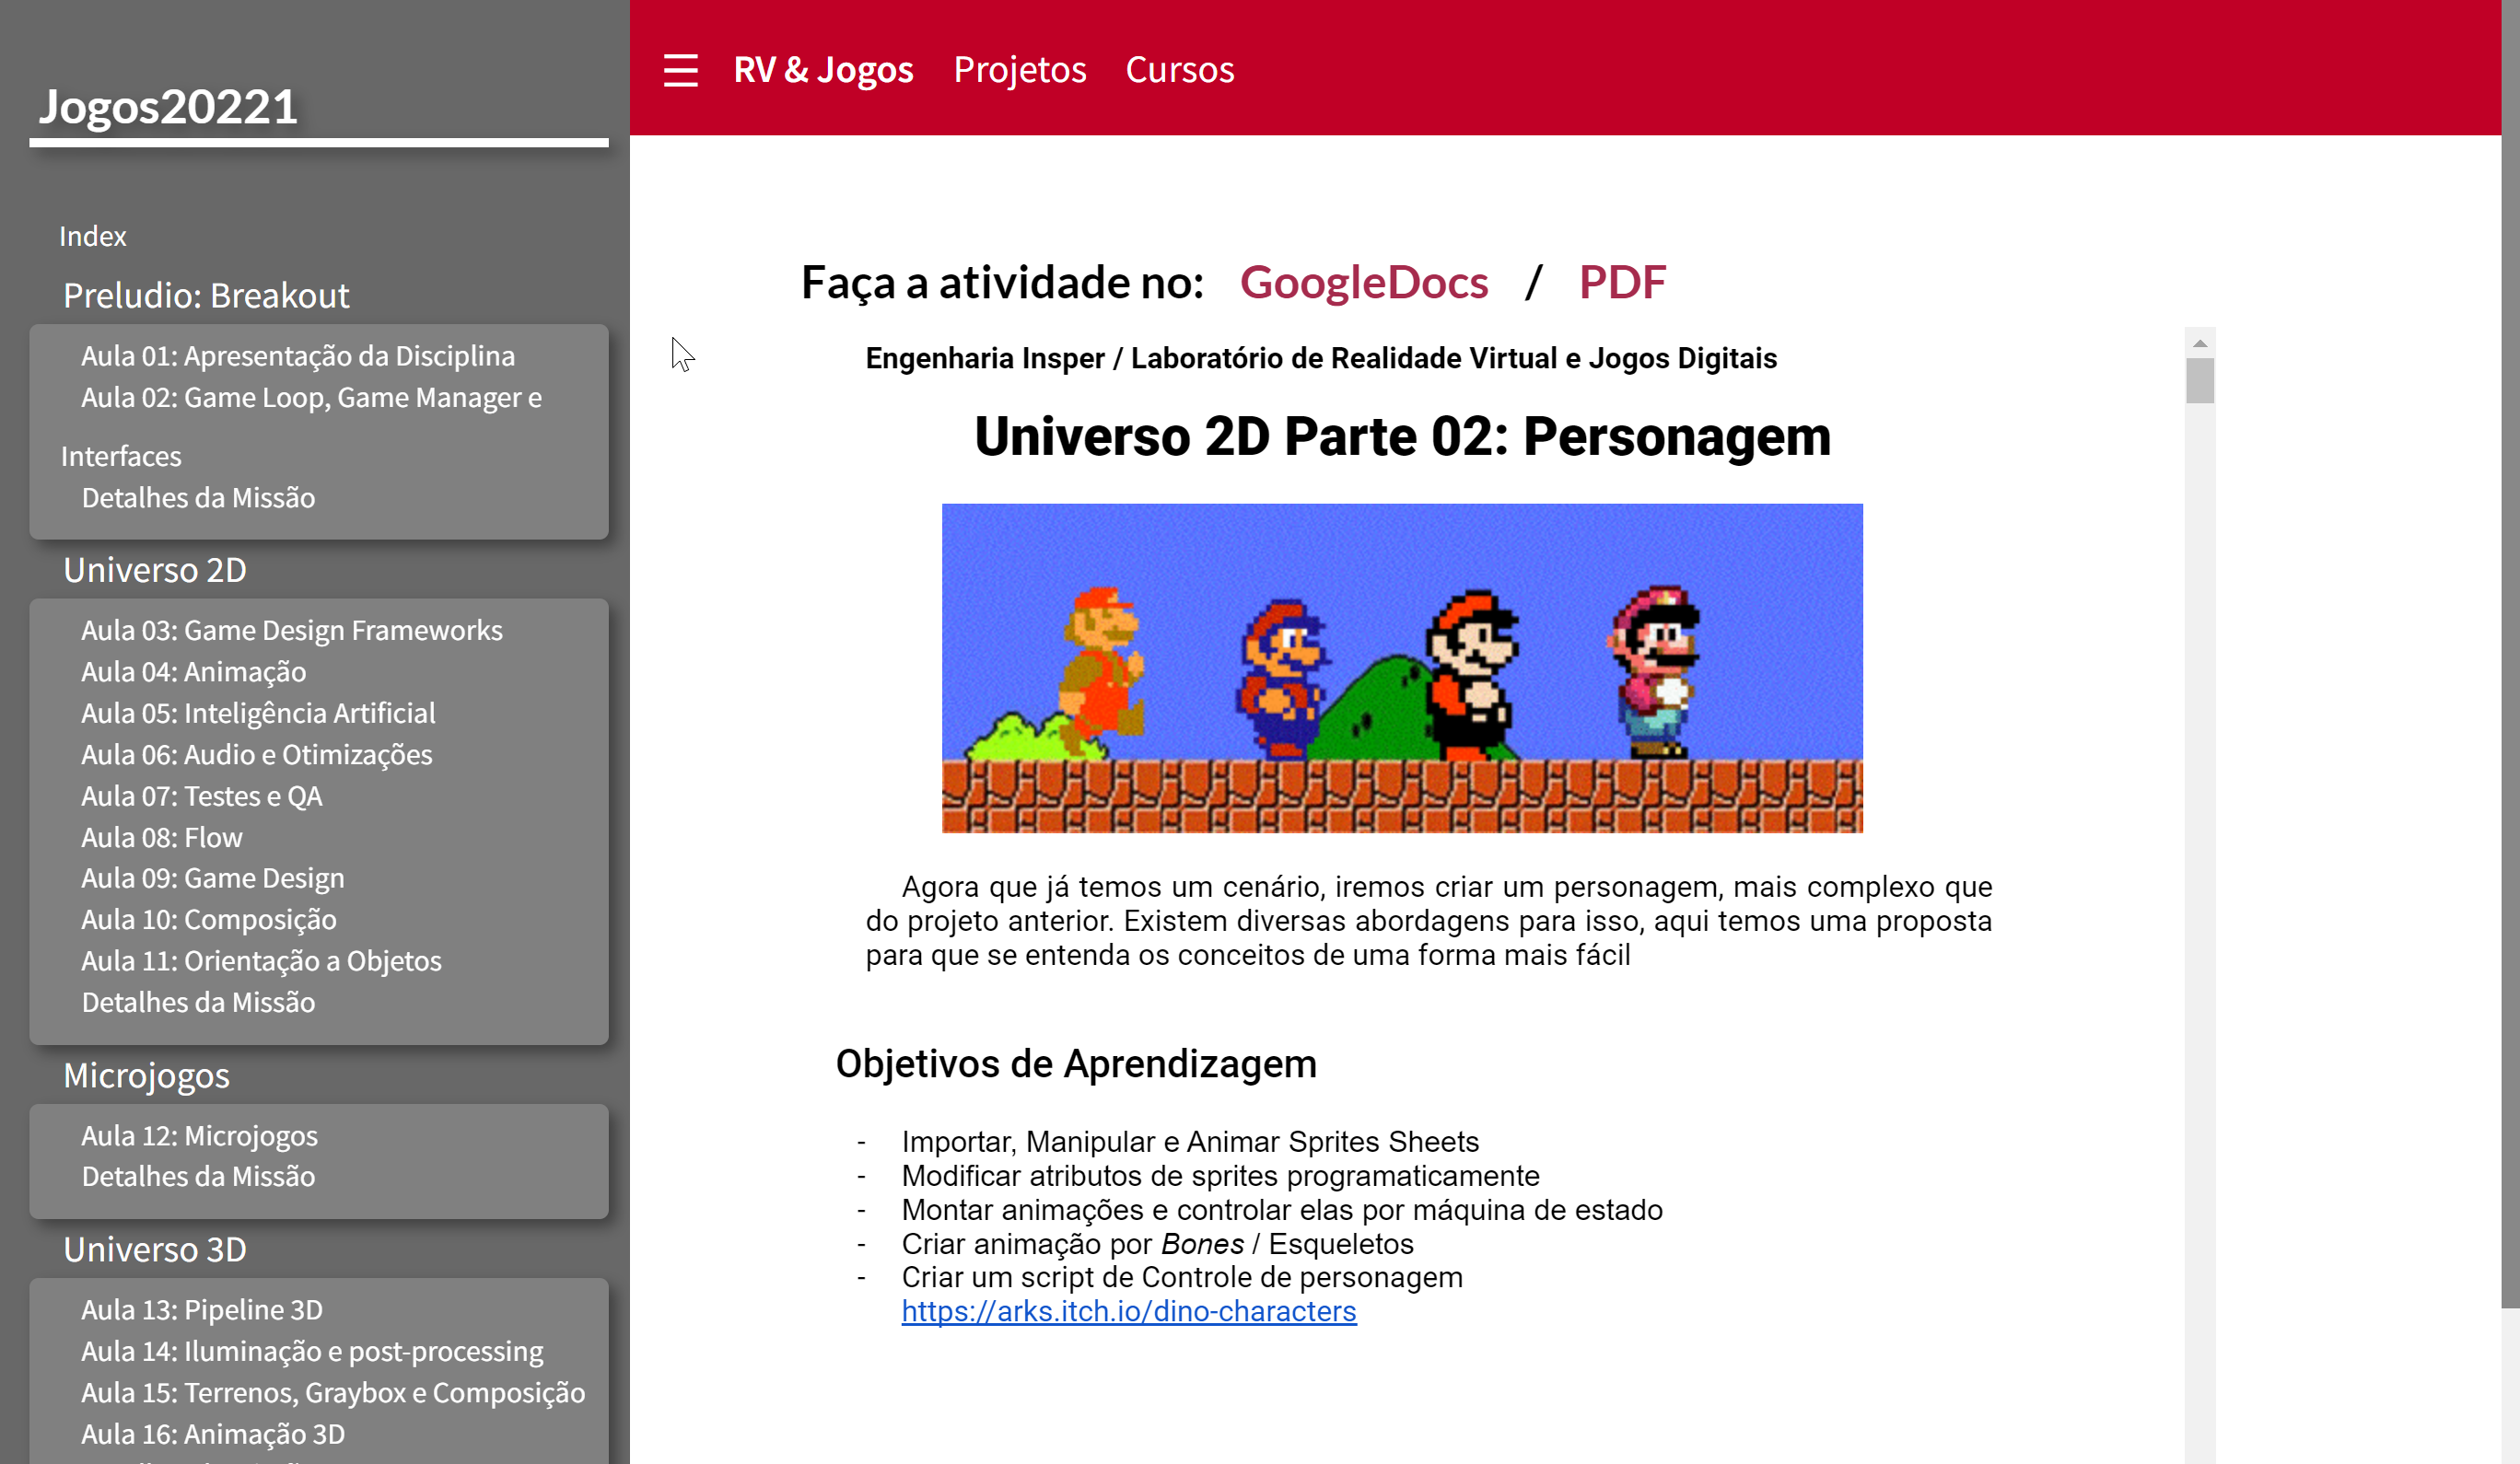The image size is (2520, 1464).
Task: Open Aula 16: Animação 3D
Action: (x=213, y=1434)
